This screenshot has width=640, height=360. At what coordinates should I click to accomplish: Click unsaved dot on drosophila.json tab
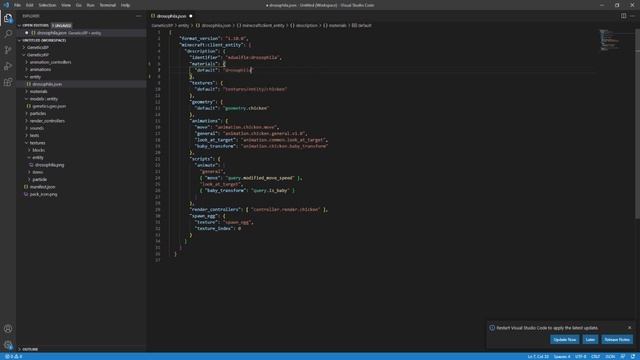tap(191, 16)
